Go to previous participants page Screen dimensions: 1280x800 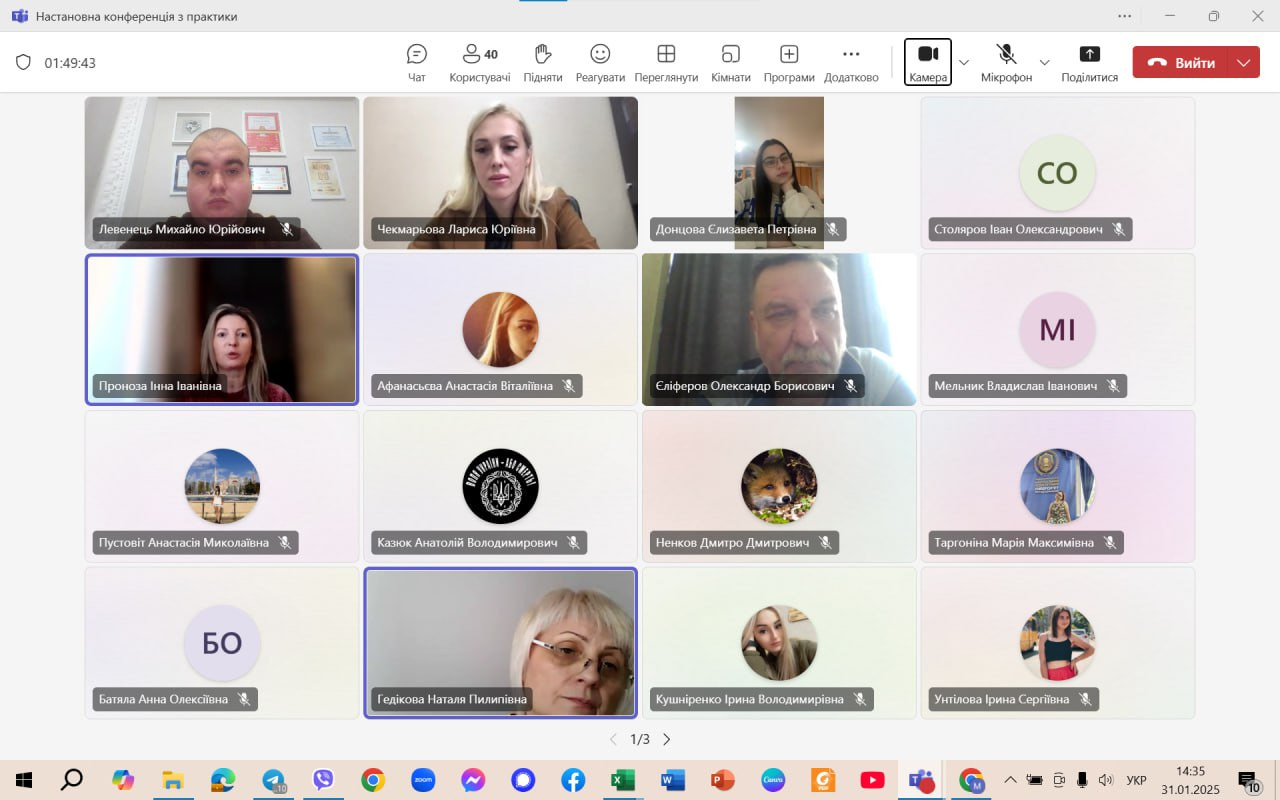614,740
